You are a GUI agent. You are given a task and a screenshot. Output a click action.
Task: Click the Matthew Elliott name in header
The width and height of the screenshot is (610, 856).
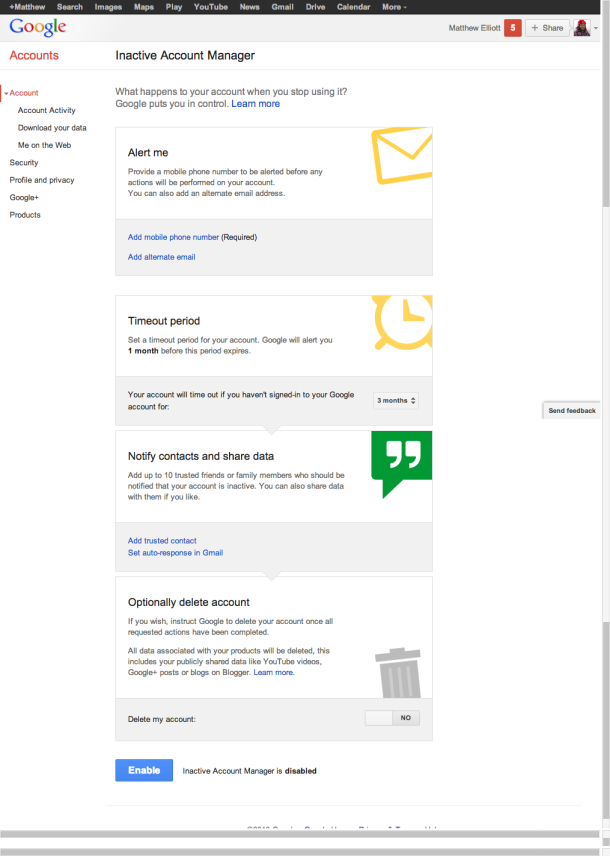(475, 28)
